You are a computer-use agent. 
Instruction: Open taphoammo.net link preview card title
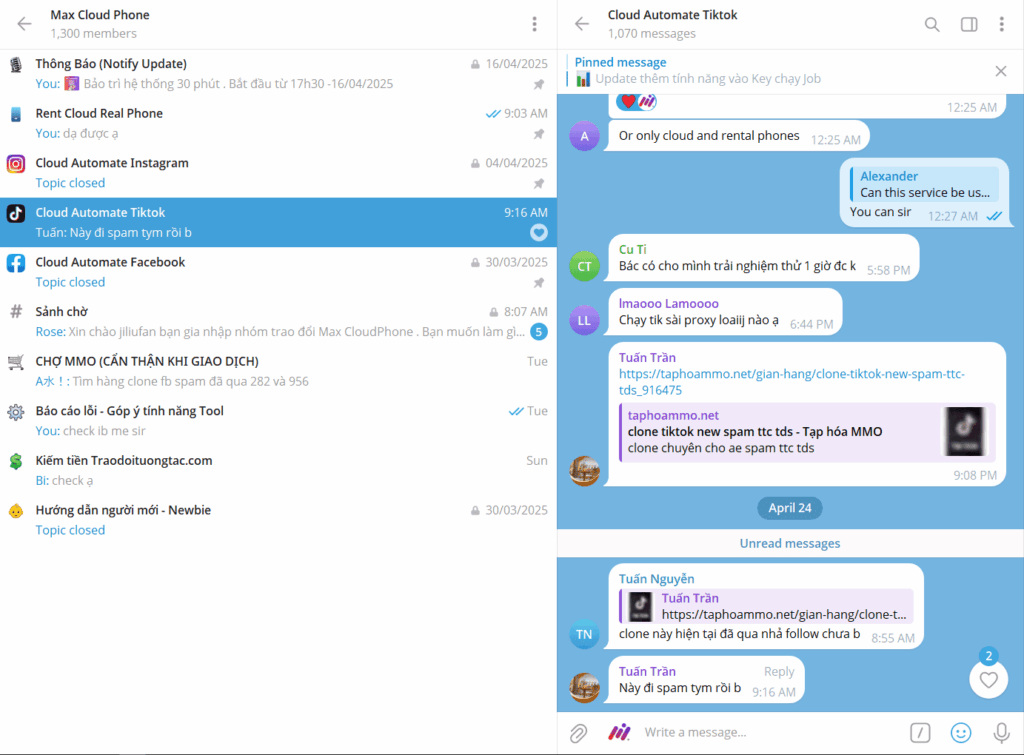click(755, 432)
